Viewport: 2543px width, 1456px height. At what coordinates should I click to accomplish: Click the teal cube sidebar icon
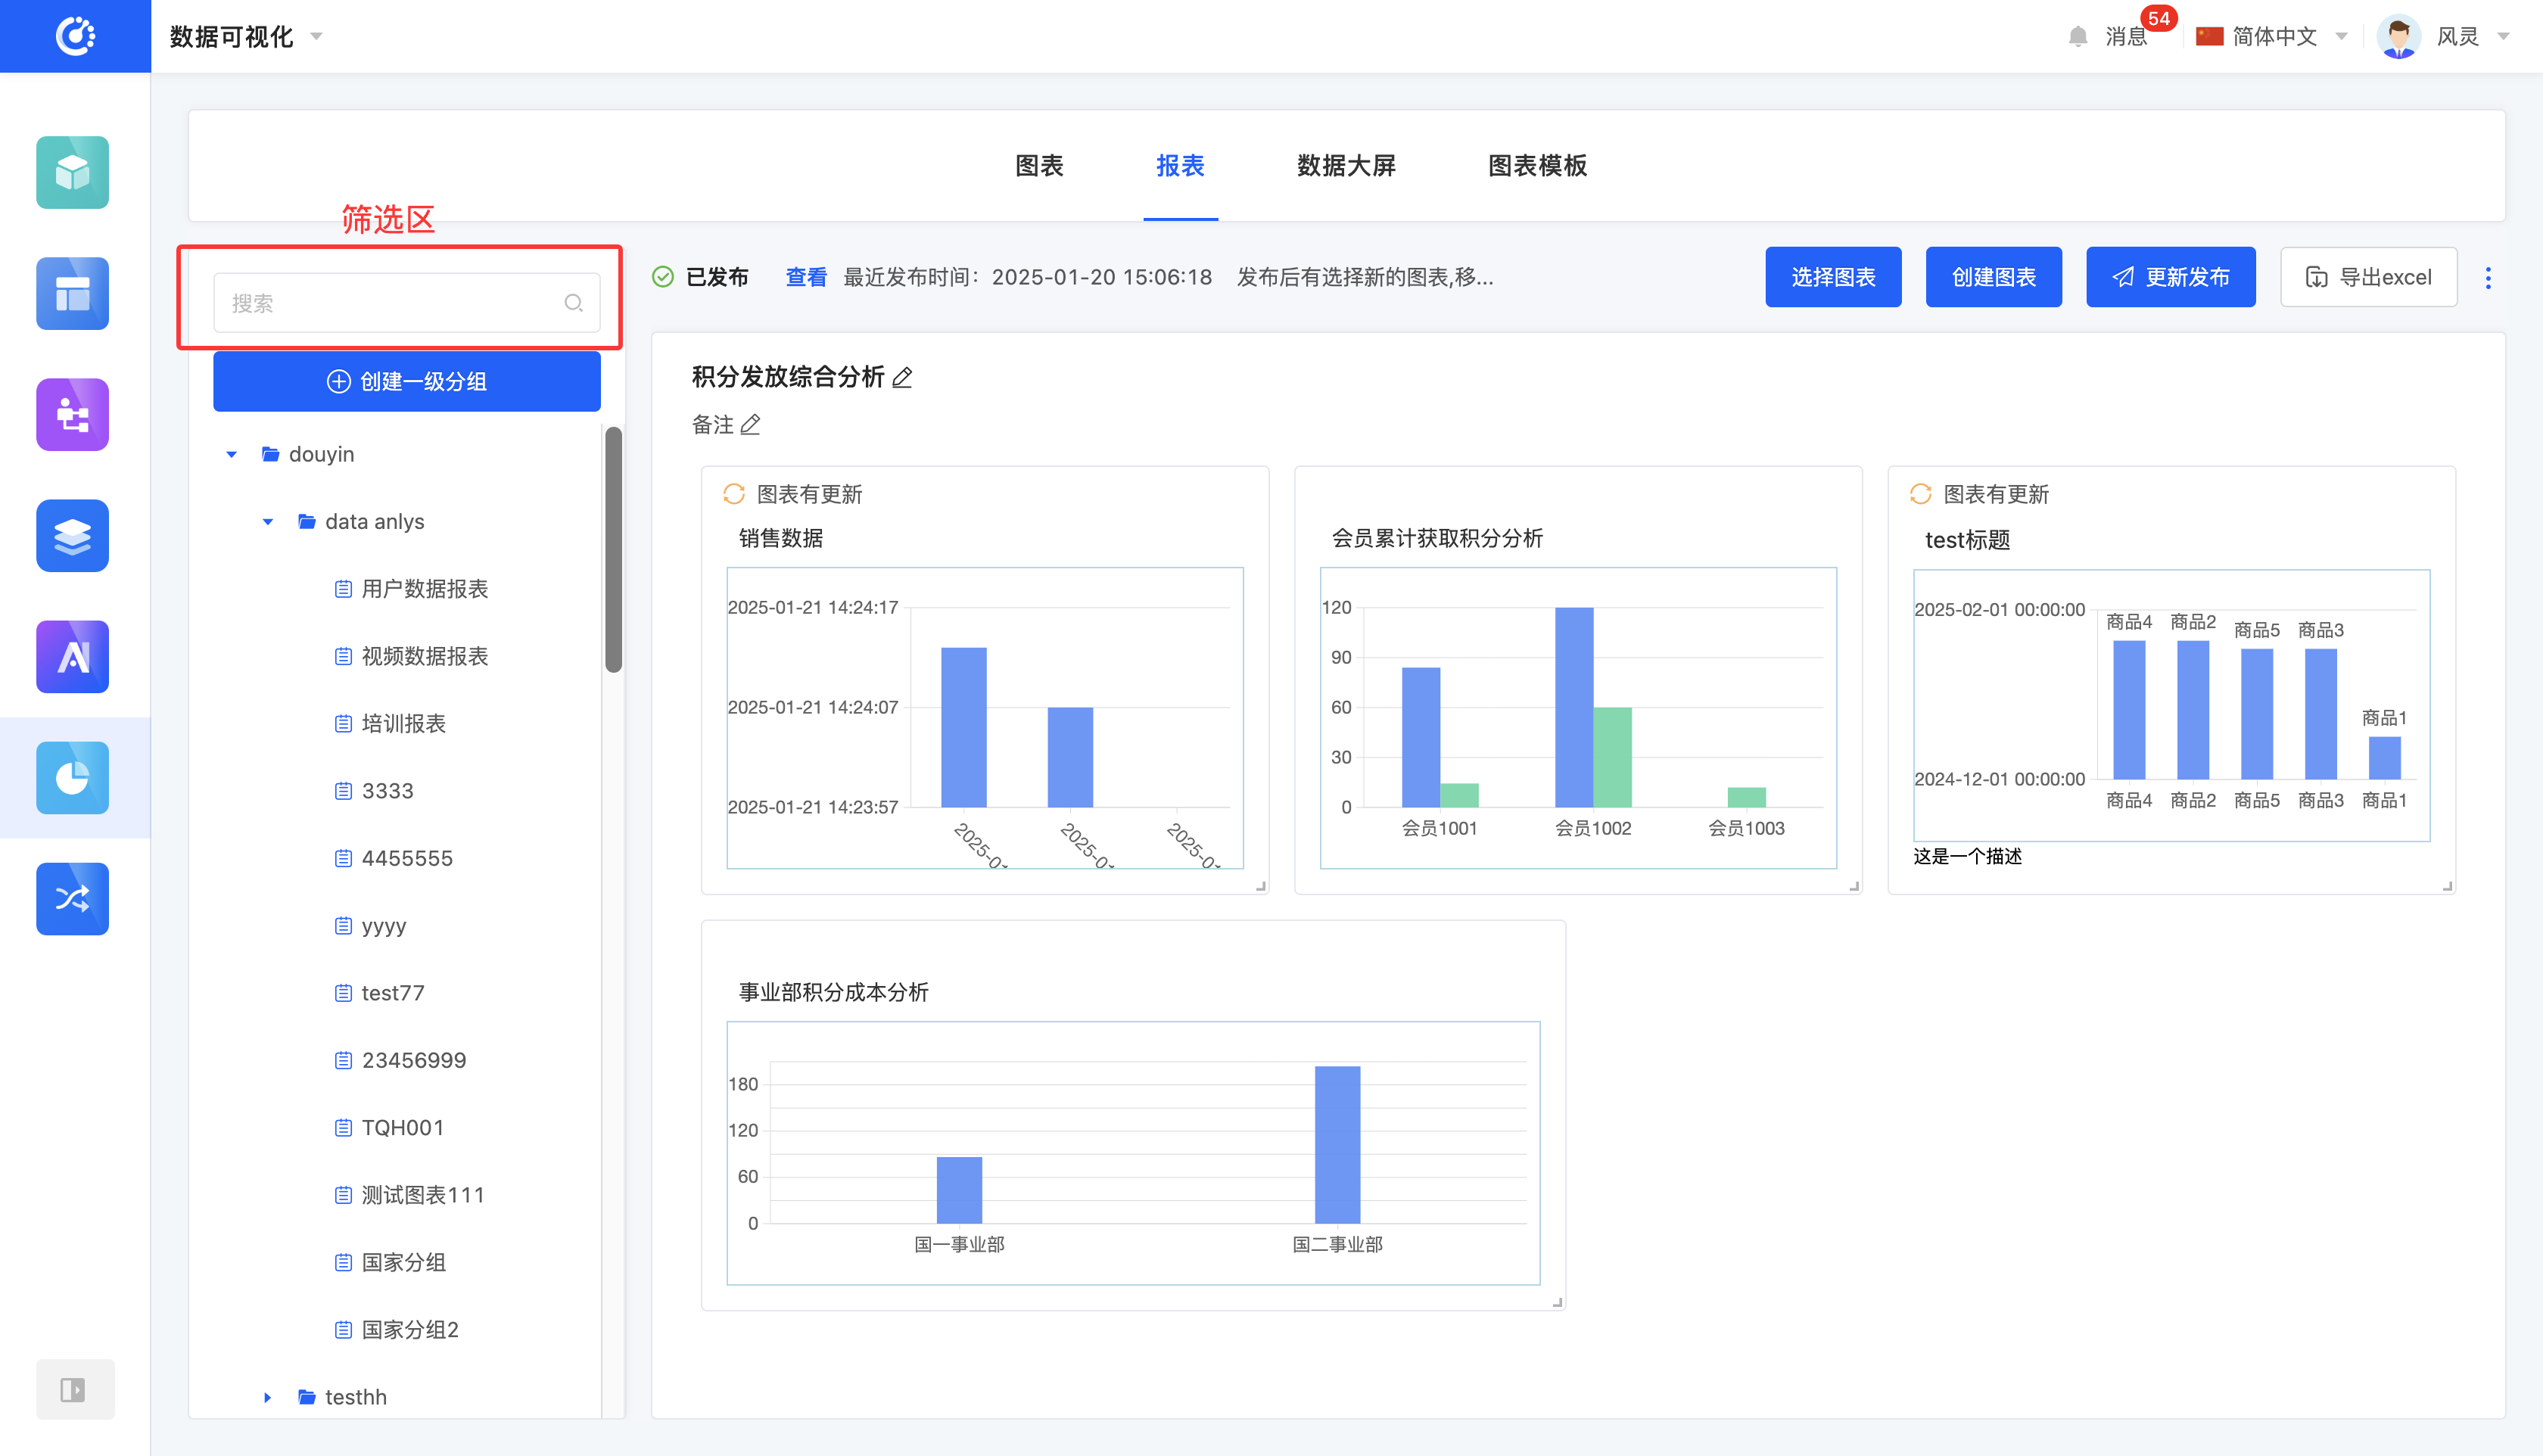[72, 172]
